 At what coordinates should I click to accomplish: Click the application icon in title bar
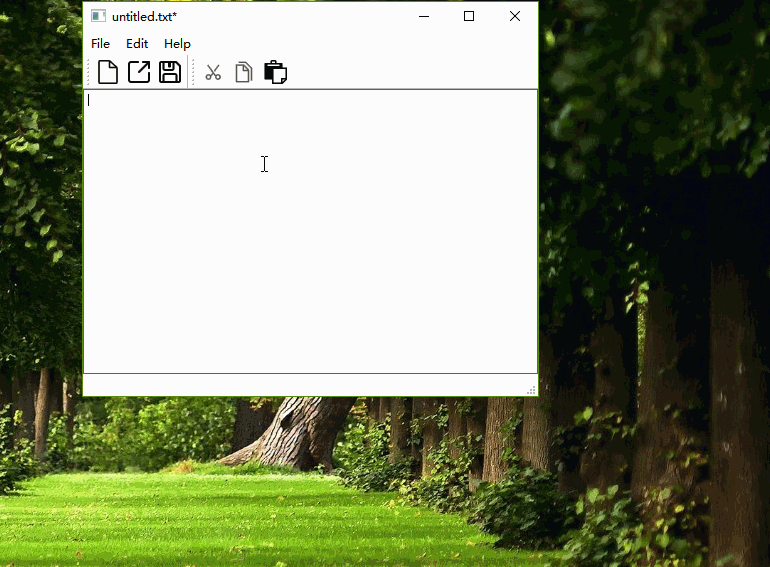click(98, 16)
